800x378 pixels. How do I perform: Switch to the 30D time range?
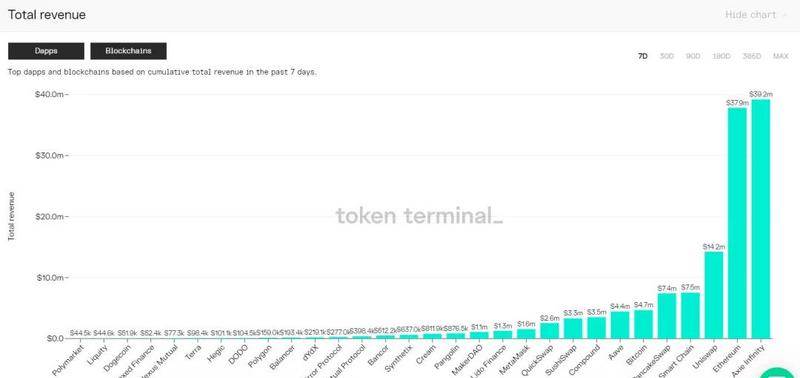[x=667, y=56]
